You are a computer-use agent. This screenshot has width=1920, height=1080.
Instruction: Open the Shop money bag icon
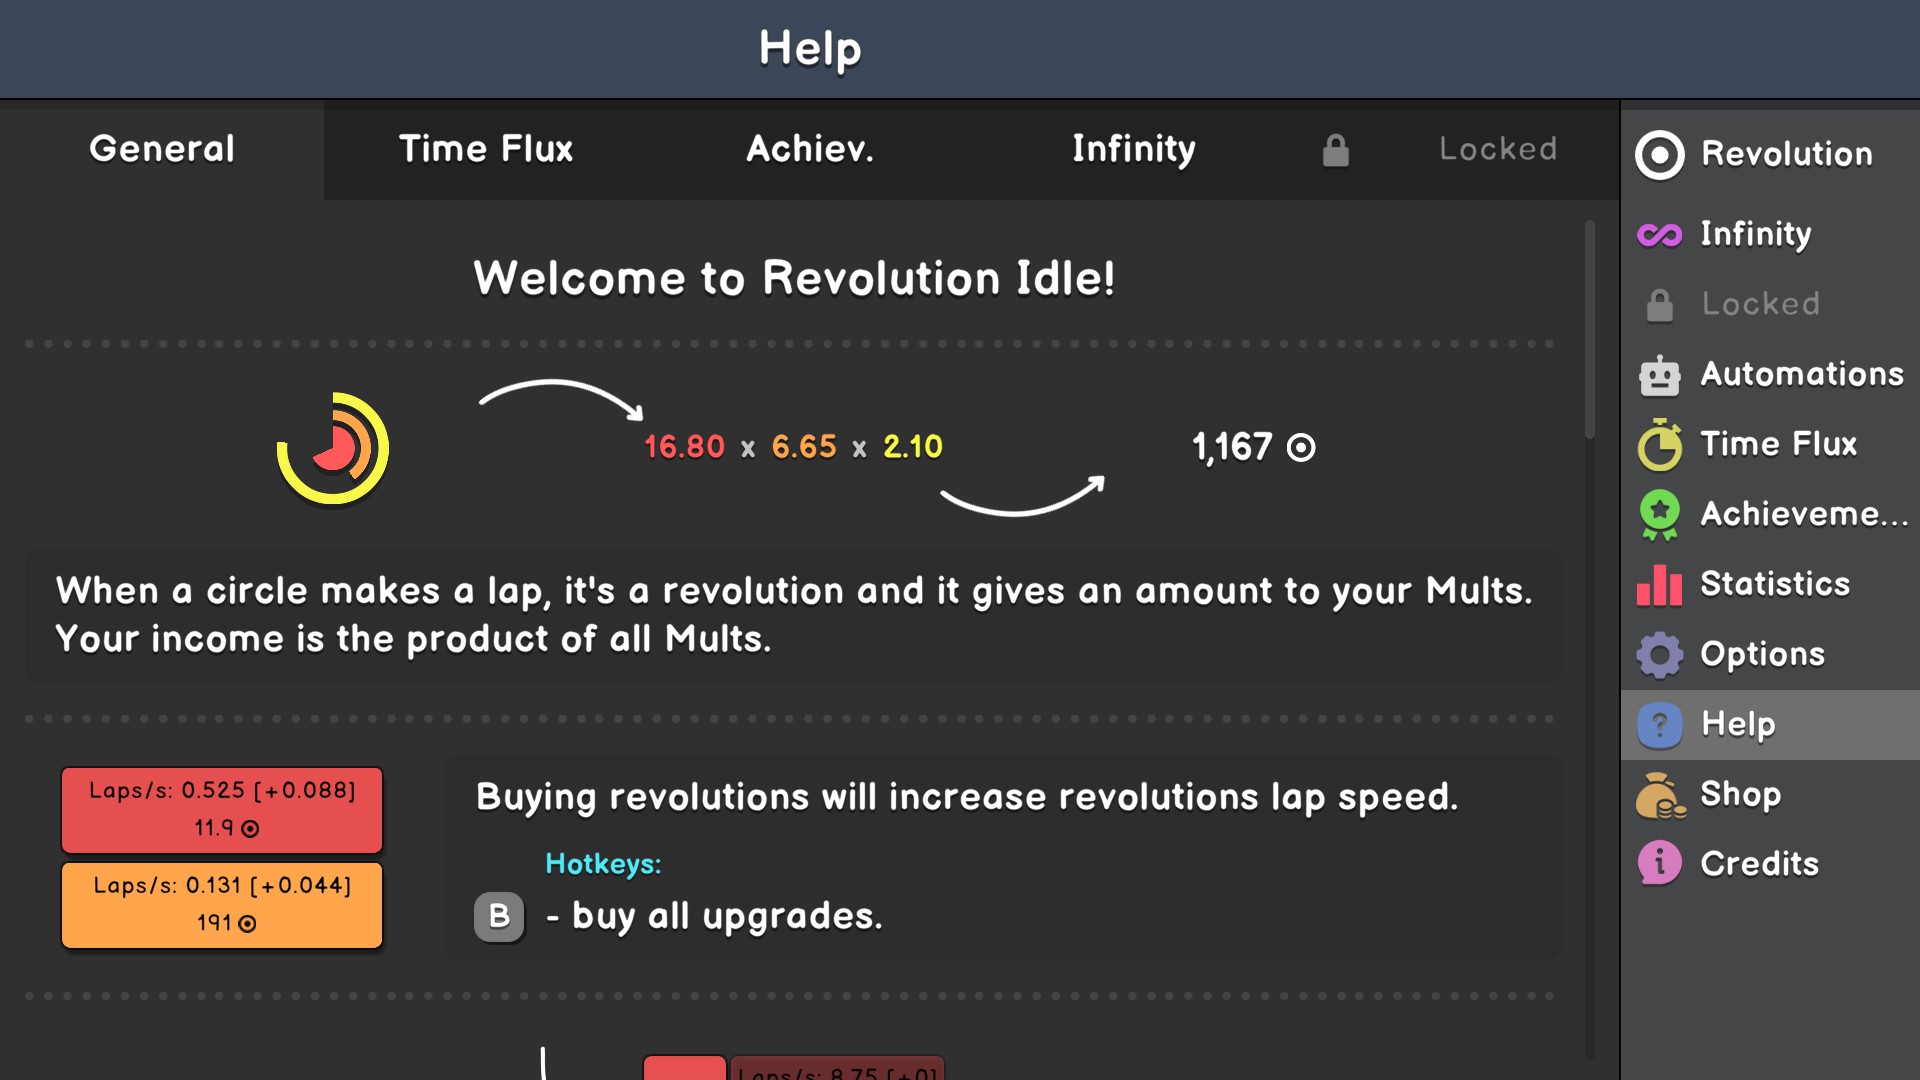coord(1659,796)
